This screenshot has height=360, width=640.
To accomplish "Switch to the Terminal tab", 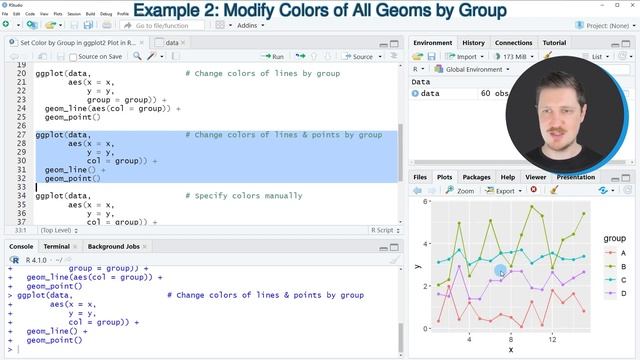I will (x=57, y=247).
